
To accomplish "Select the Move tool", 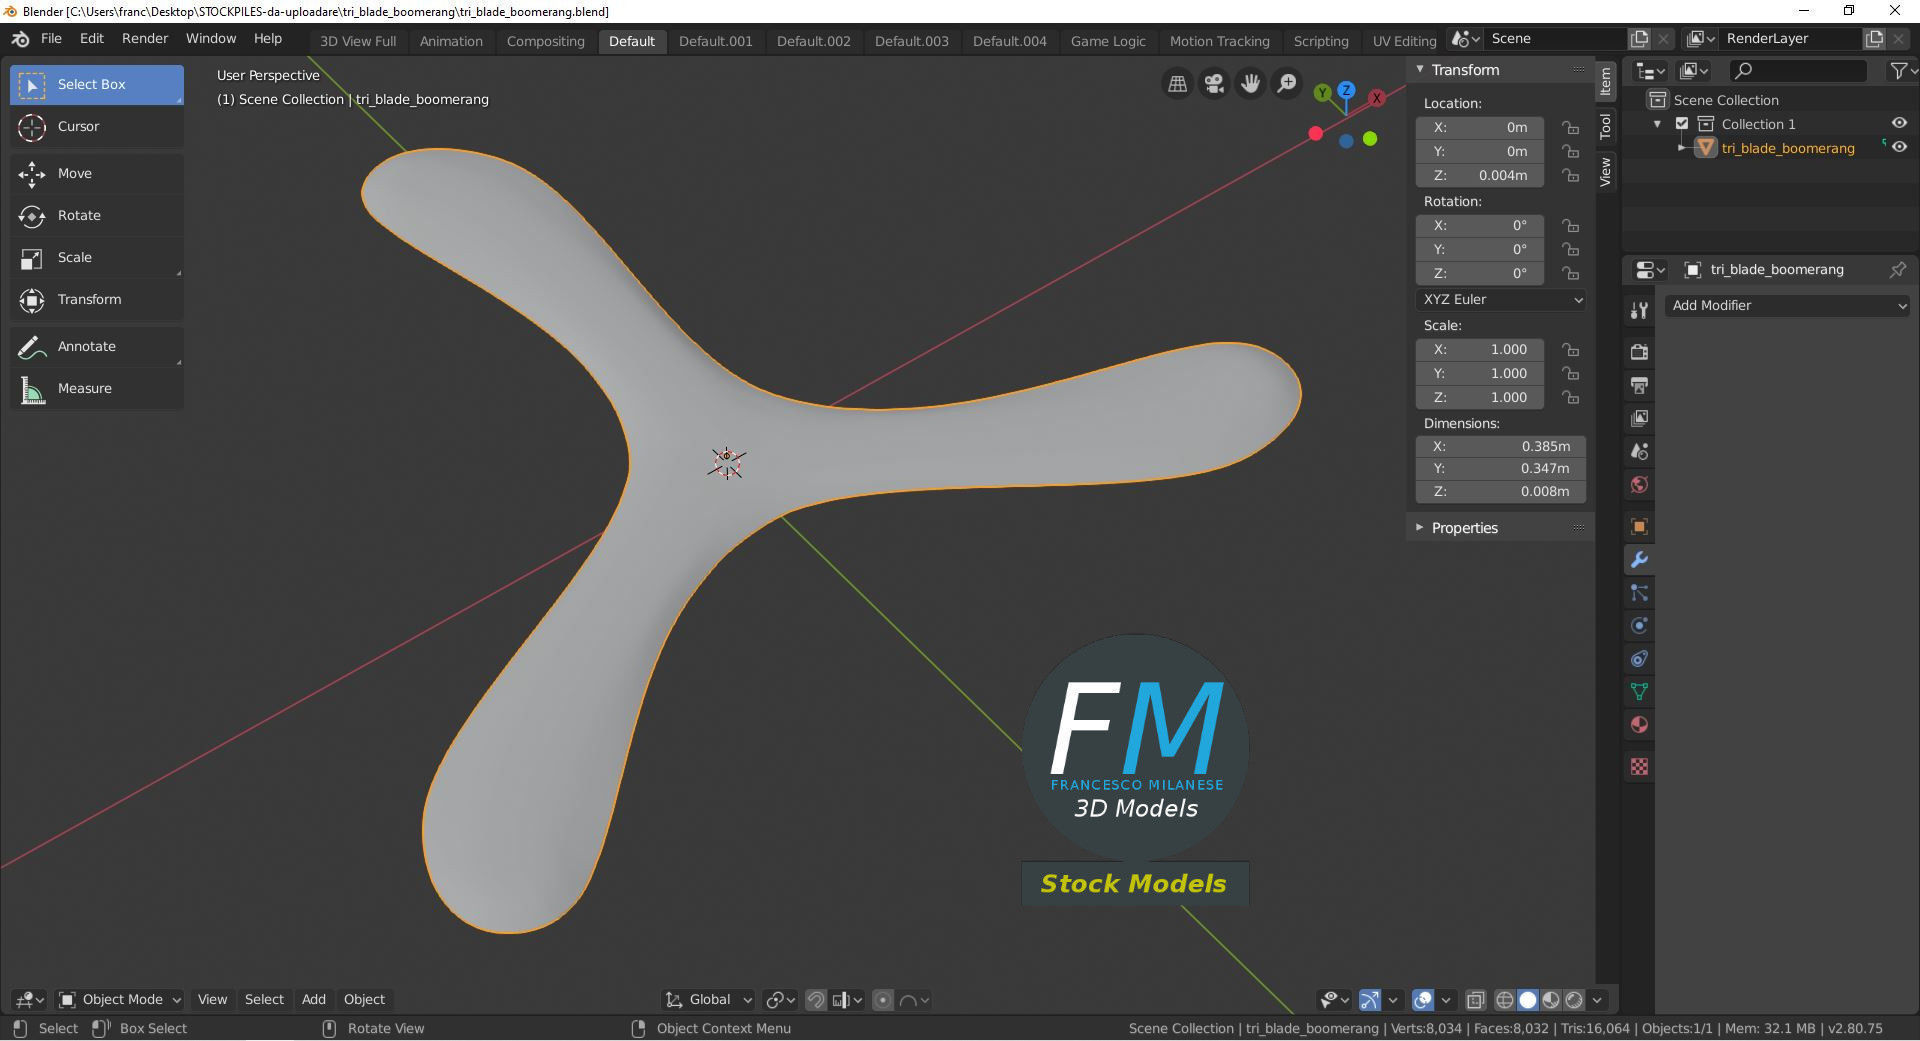I will pyautogui.click(x=97, y=174).
